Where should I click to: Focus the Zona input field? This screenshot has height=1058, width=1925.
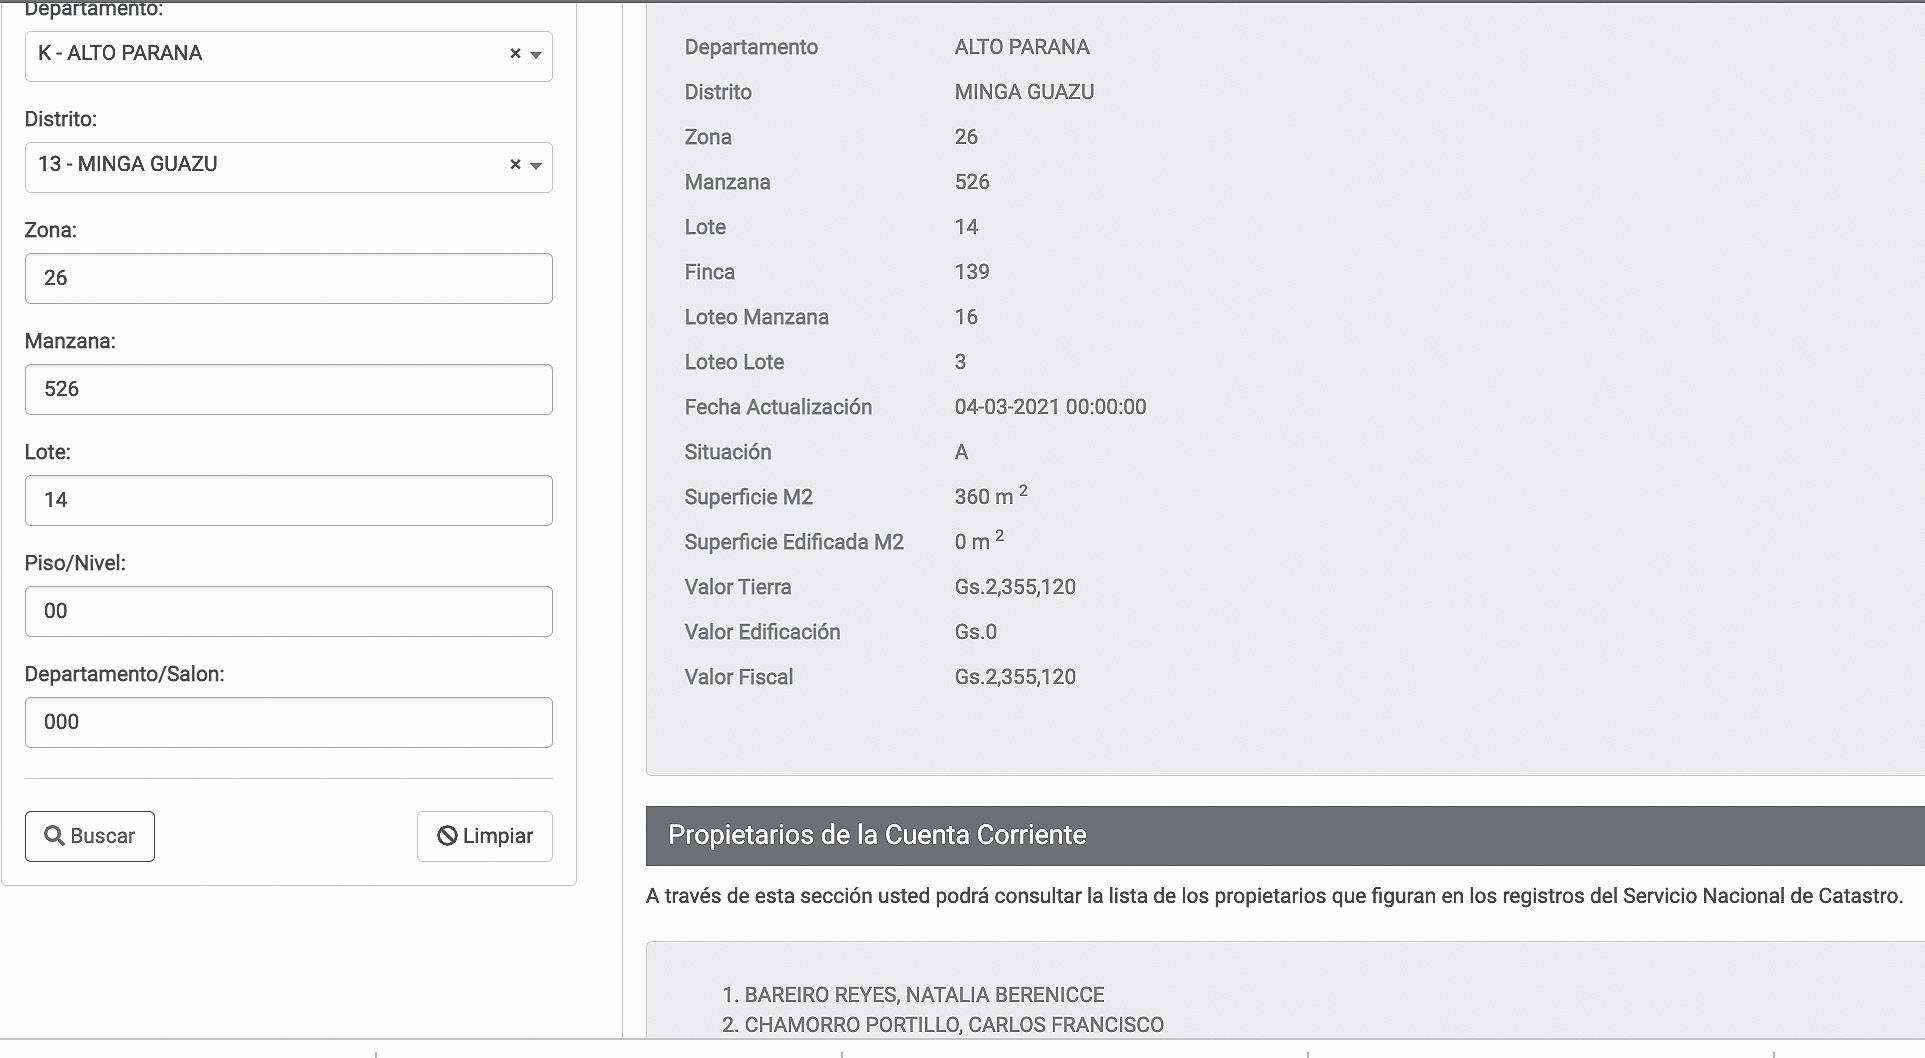[288, 278]
